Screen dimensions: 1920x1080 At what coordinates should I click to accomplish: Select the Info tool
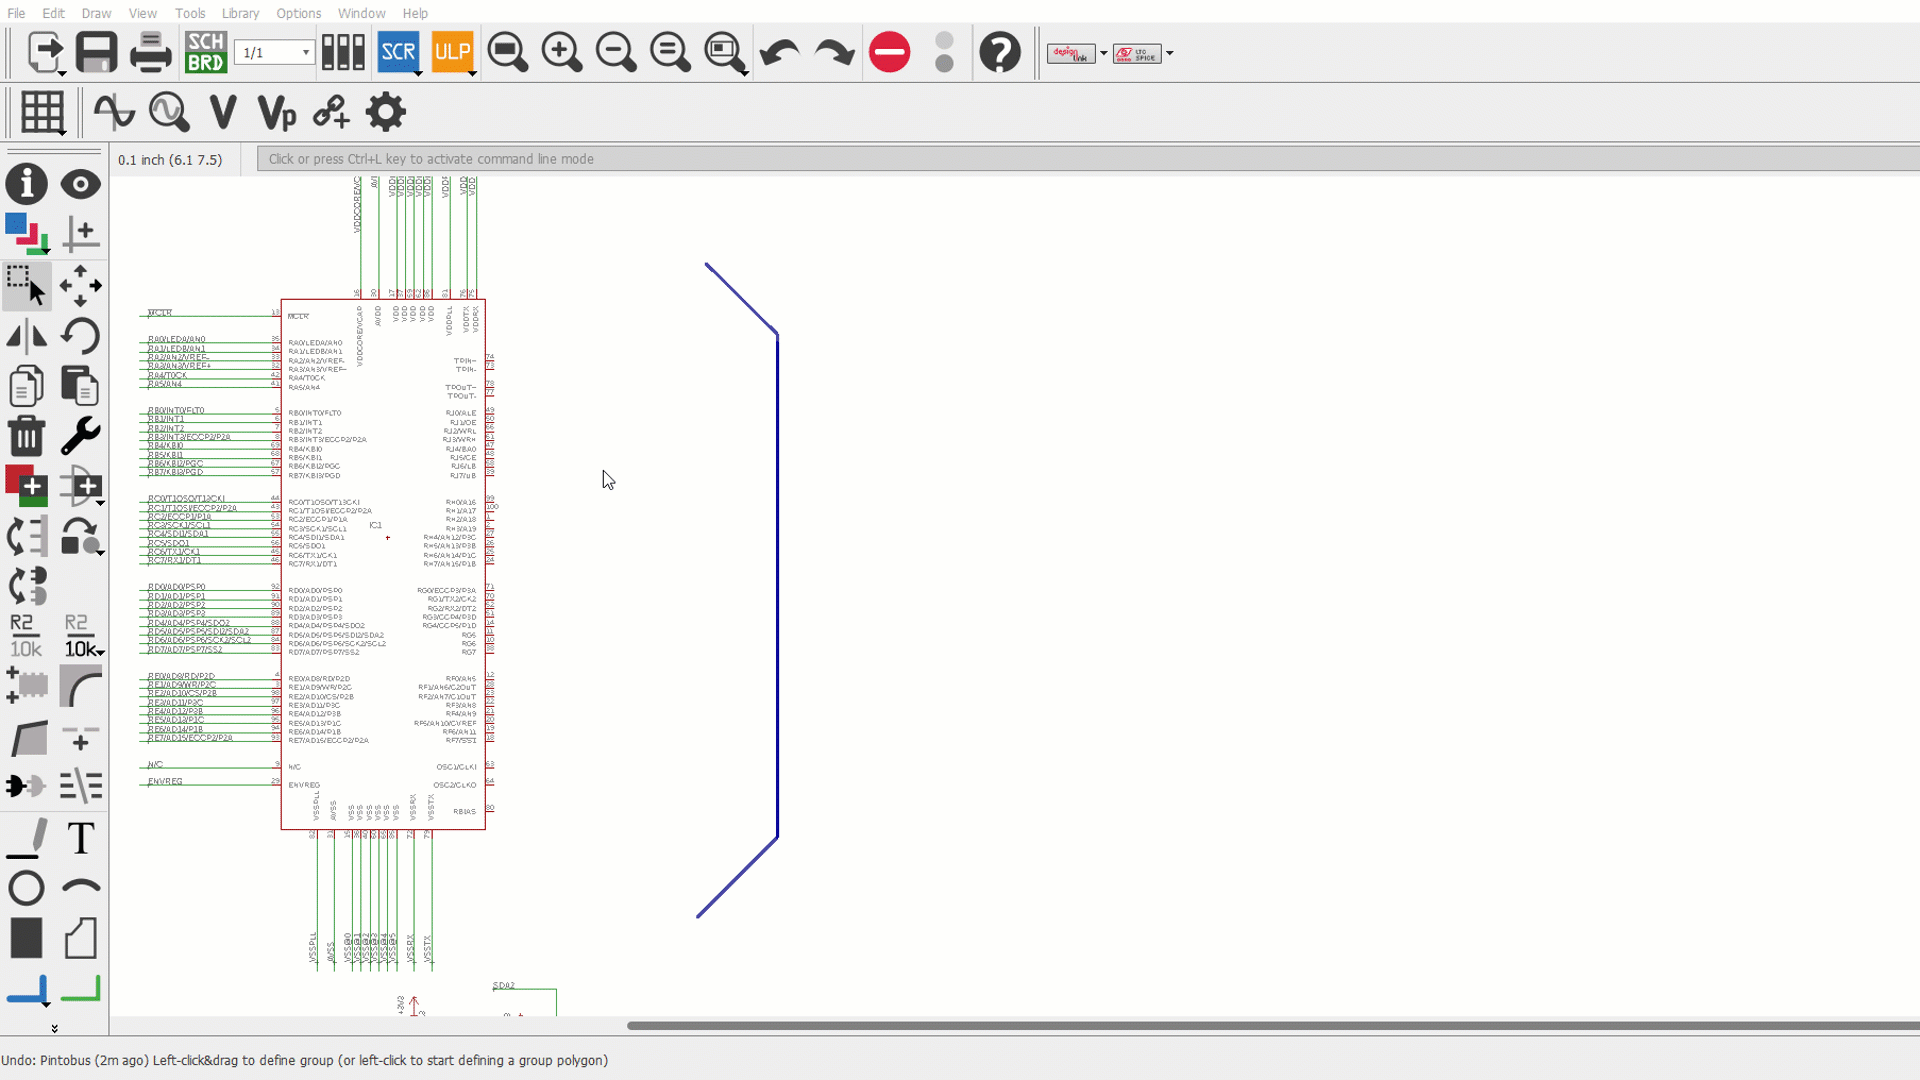[27, 184]
